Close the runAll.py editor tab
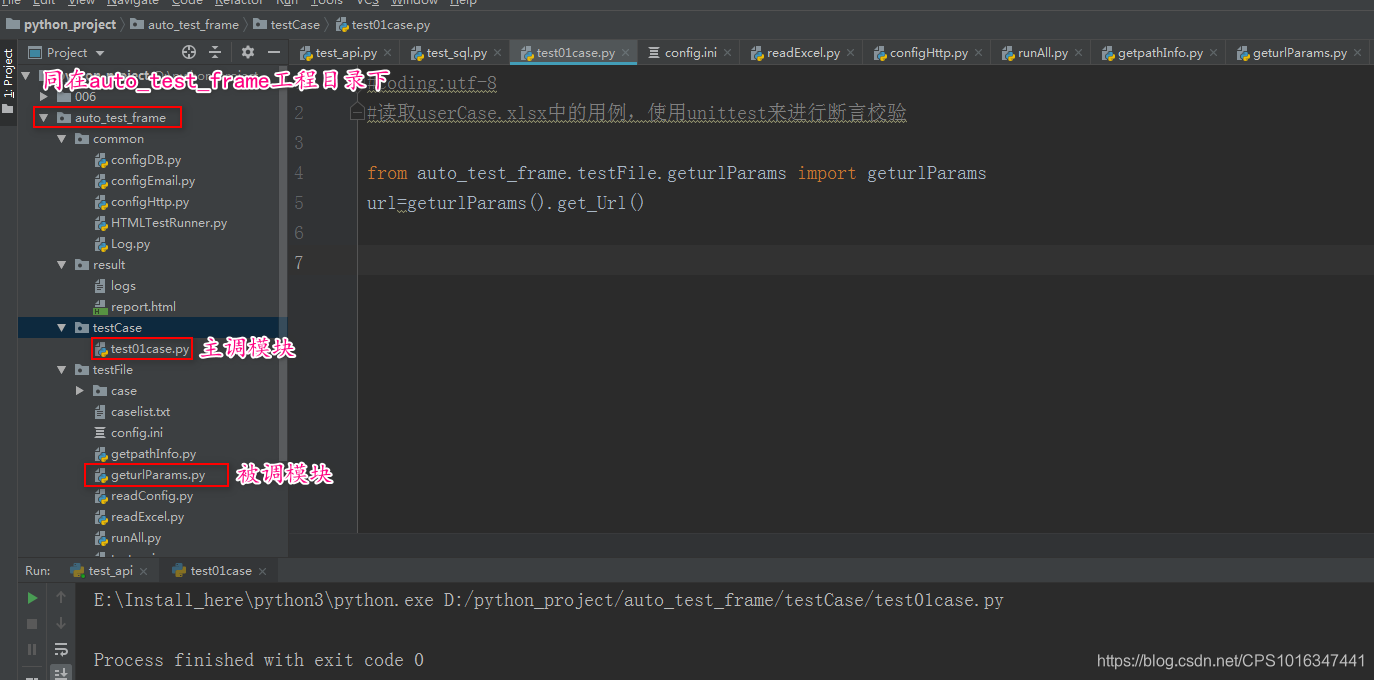The image size is (1374, 680). [x=1079, y=53]
